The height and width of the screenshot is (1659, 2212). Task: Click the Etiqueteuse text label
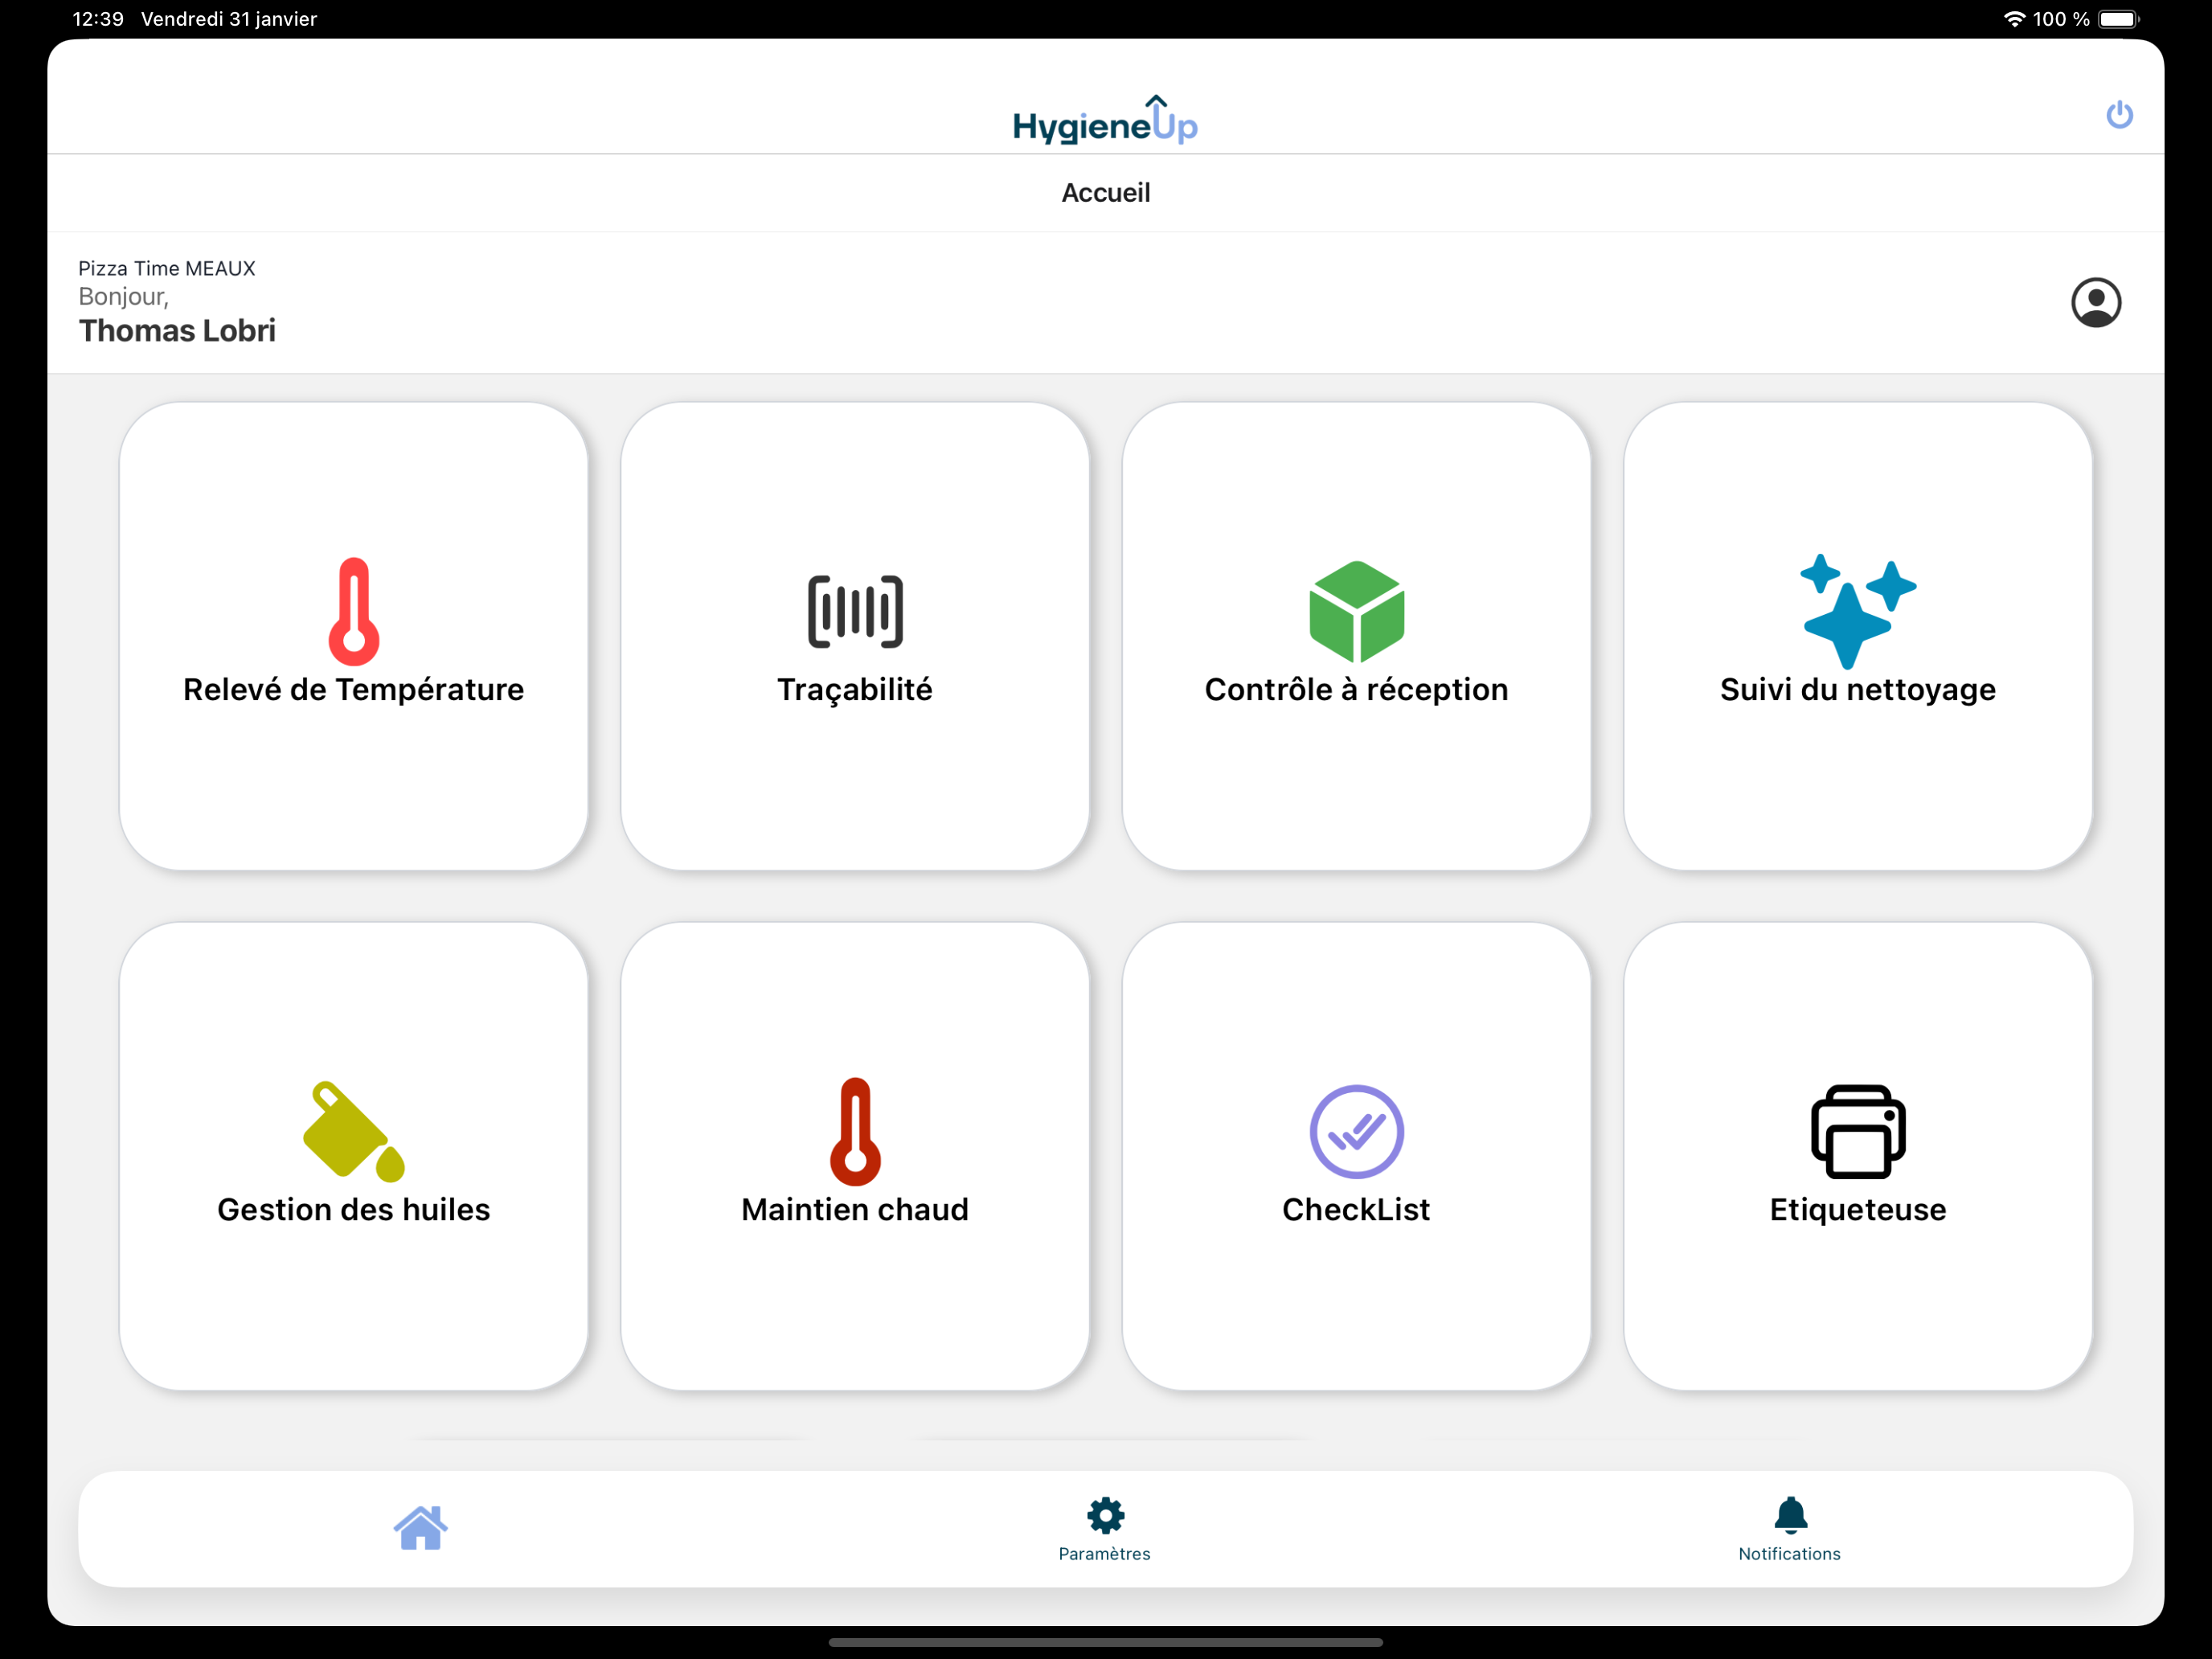(x=1857, y=1210)
